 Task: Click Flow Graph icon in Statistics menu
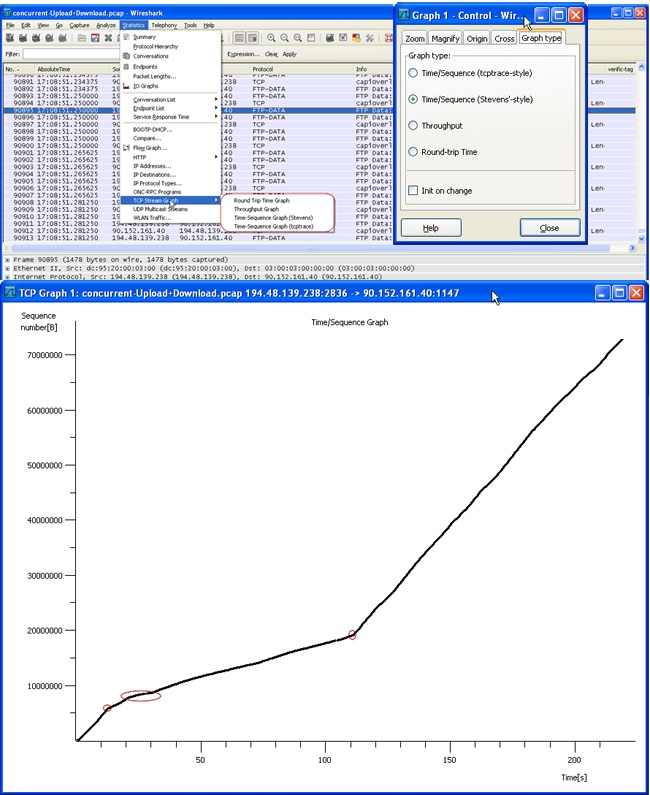[126, 148]
